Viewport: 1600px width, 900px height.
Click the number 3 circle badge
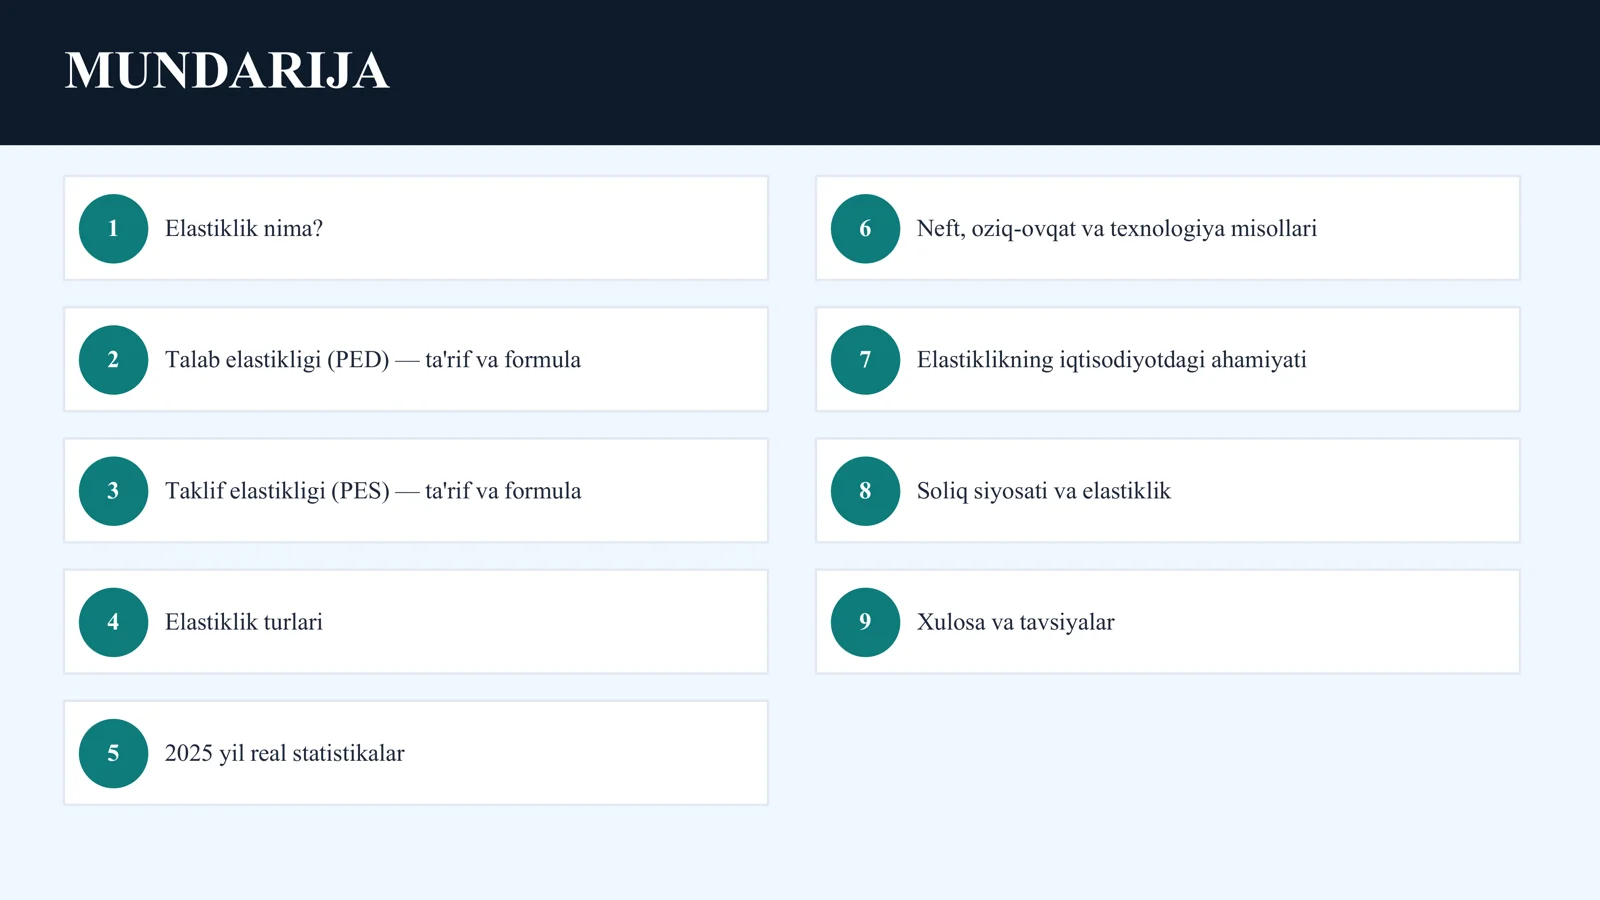tap(113, 490)
